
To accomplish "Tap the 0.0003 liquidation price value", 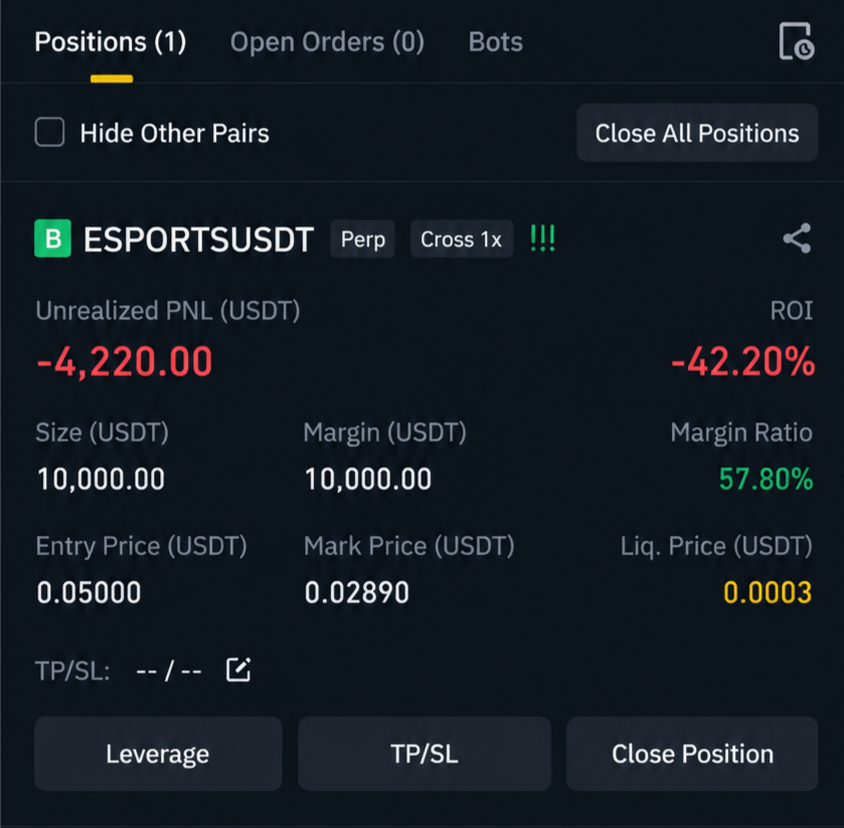I will [767, 592].
